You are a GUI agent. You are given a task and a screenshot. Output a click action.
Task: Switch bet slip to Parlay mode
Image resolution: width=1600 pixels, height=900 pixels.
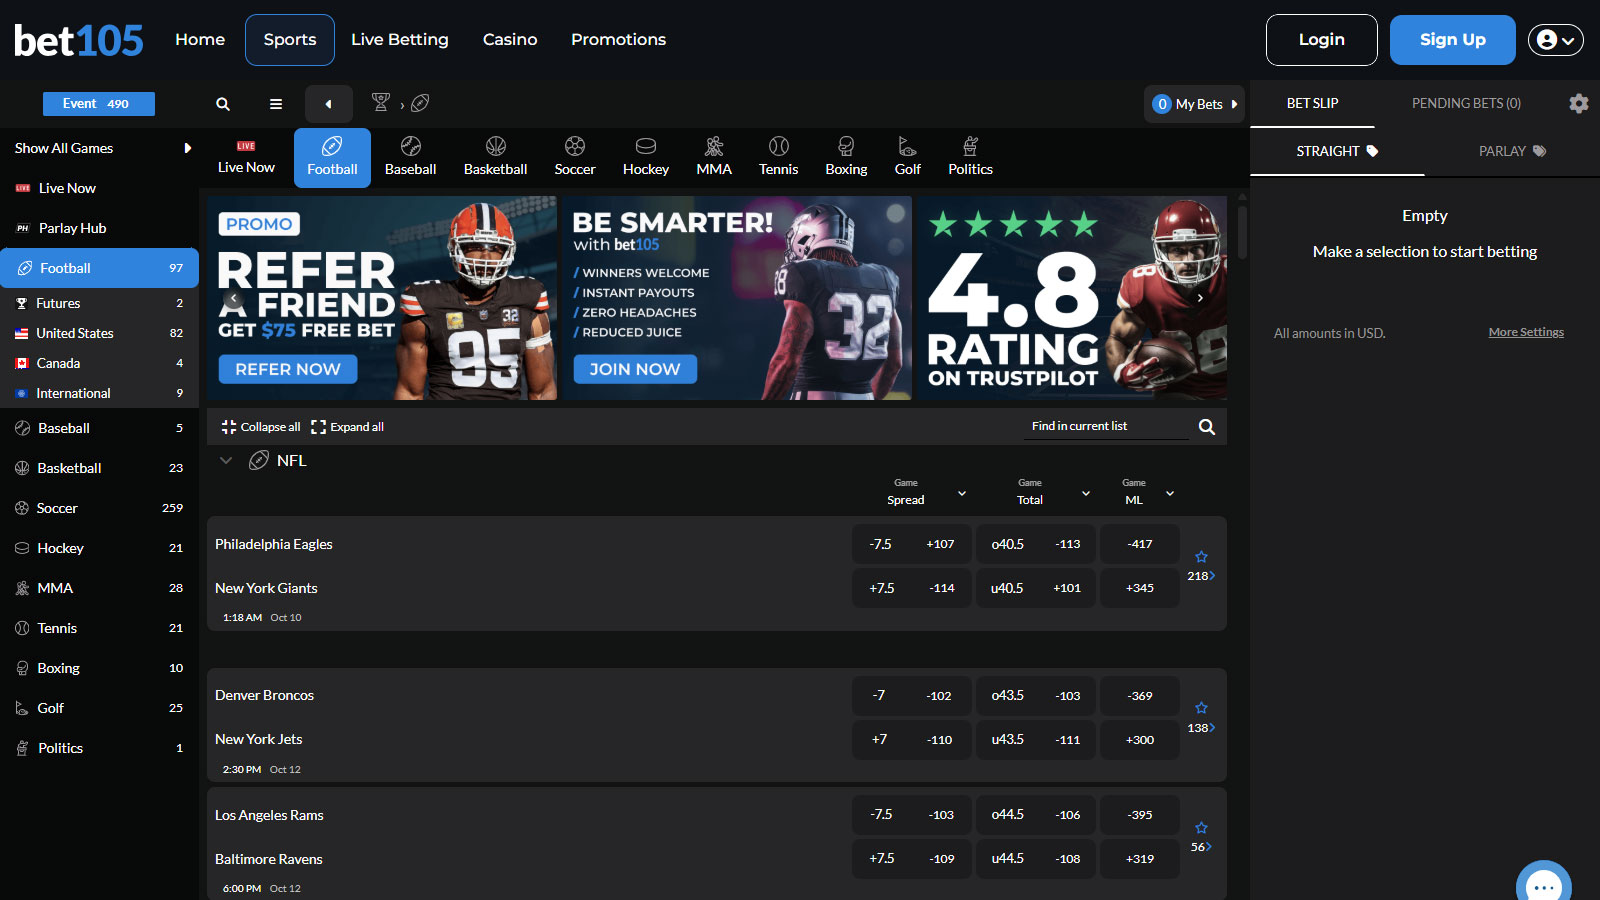point(1511,151)
